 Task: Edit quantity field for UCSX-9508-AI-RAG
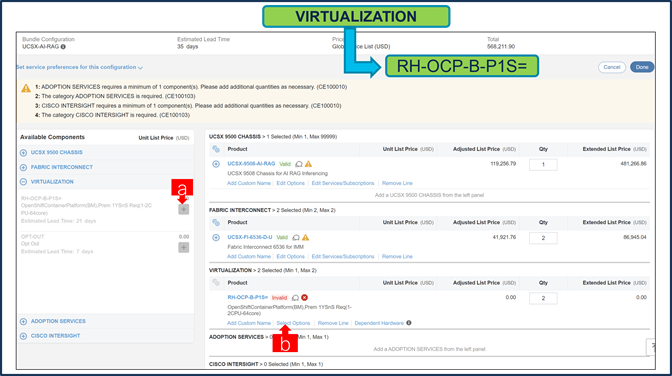[x=543, y=165]
